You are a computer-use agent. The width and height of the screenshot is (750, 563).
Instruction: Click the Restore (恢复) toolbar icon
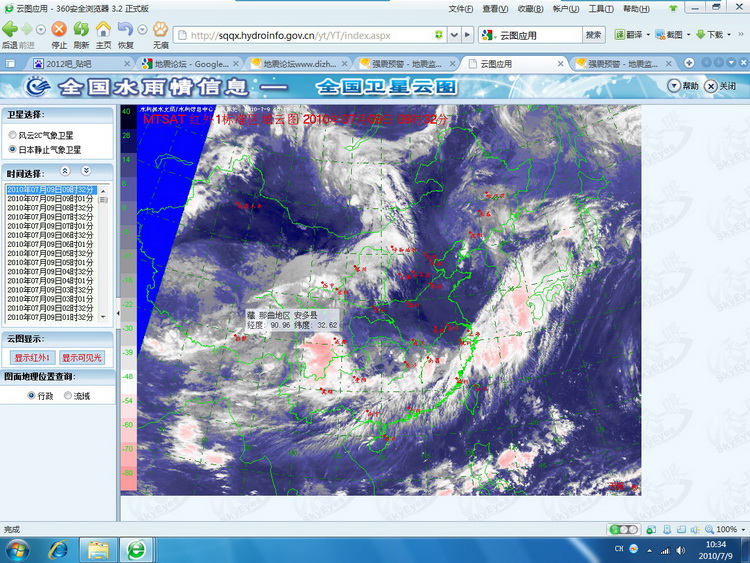tap(125, 30)
